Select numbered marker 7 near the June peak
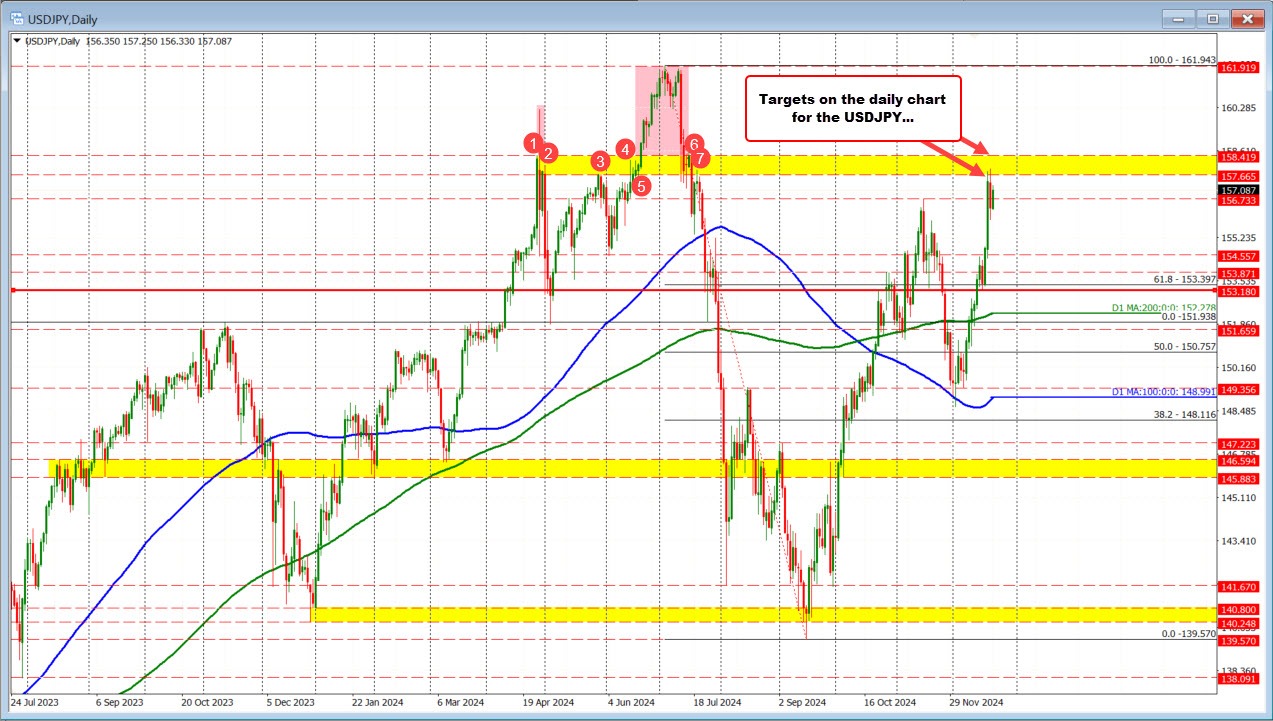1273x721 pixels. coord(700,157)
